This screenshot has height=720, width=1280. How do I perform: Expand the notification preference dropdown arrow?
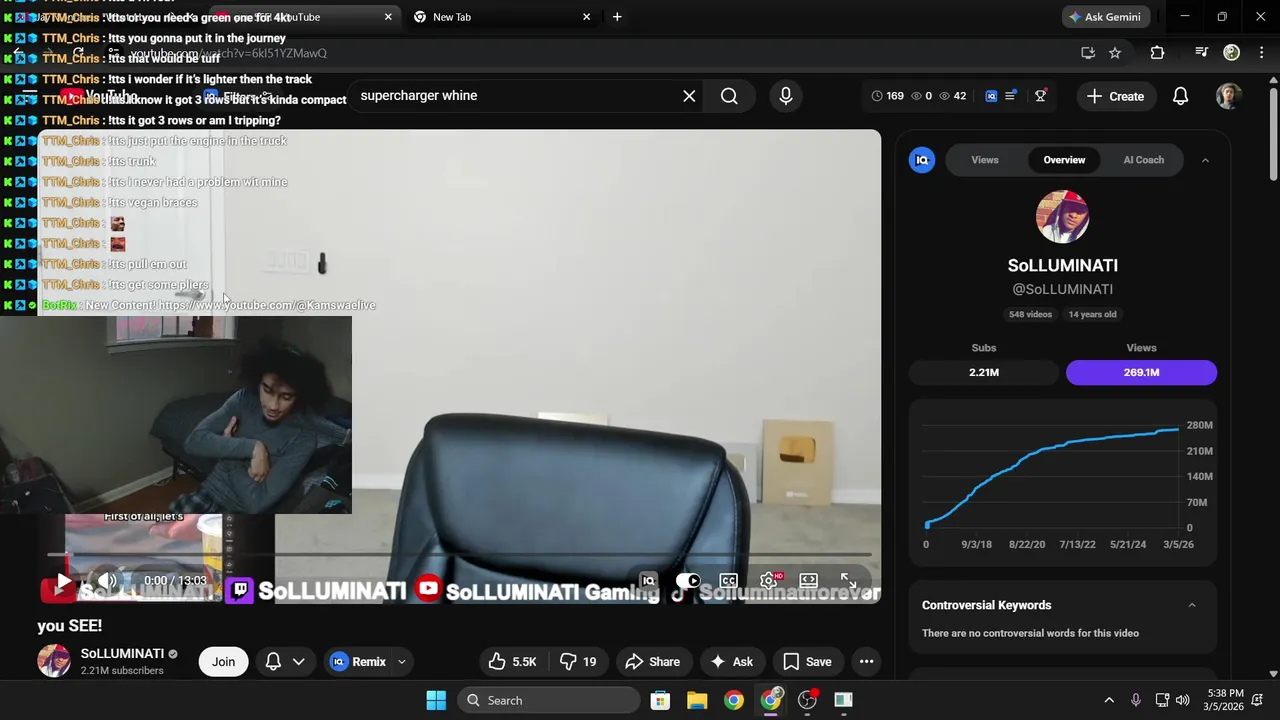pos(298,662)
